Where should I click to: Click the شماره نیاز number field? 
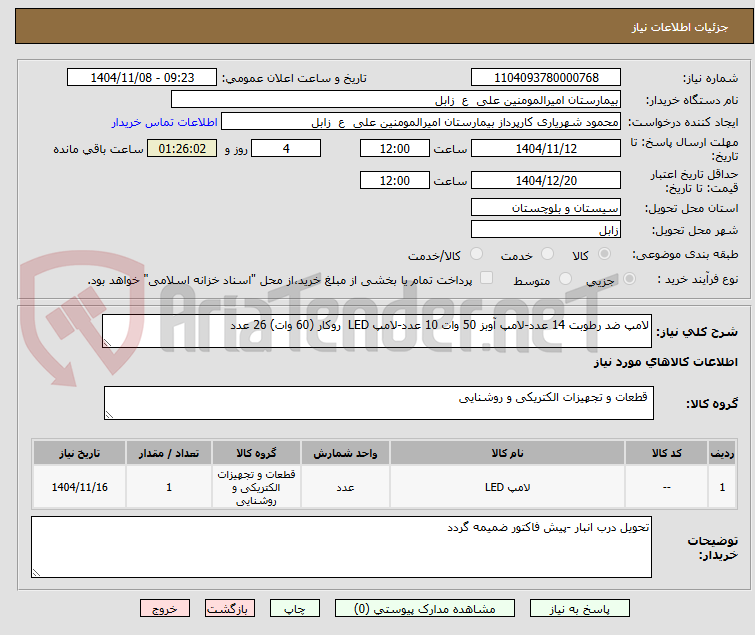click(546, 78)
